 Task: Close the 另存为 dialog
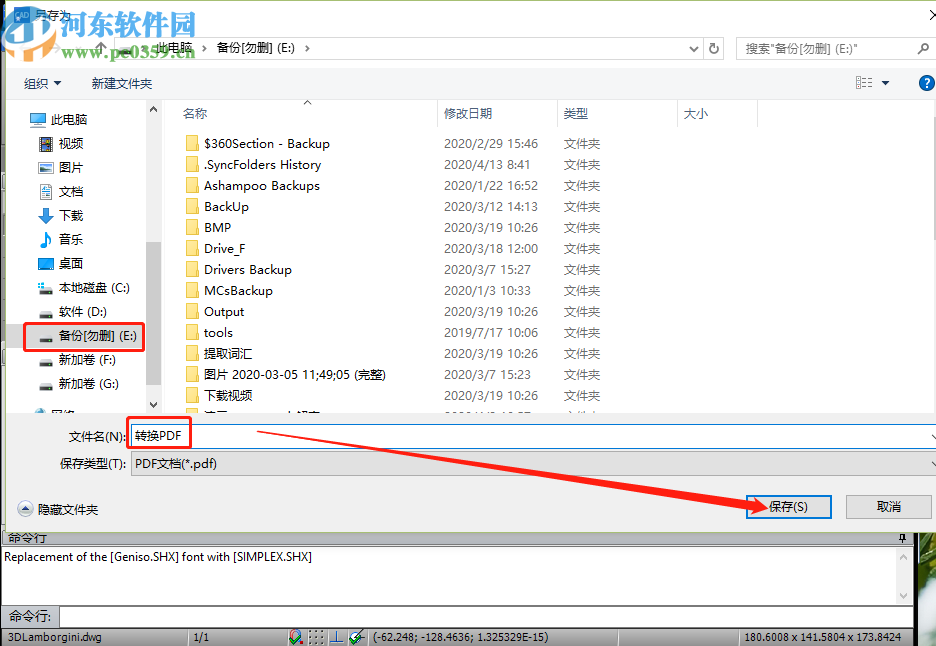coord(932,14)
